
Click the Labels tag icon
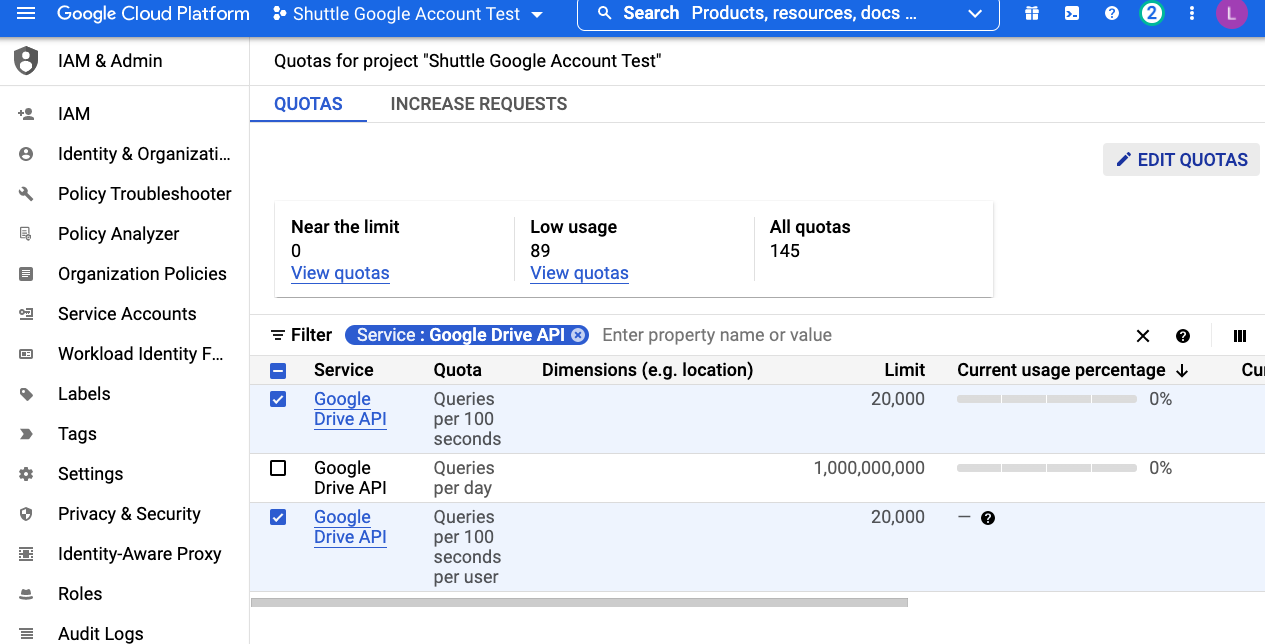26,394
